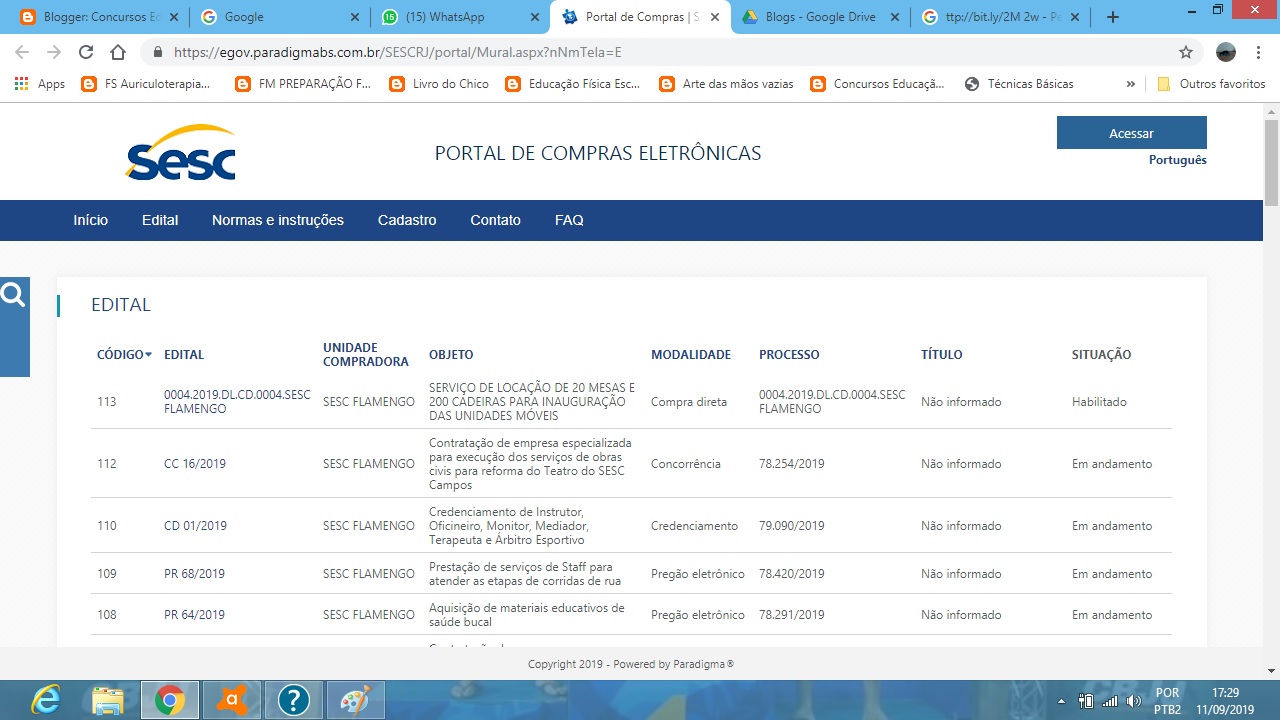Open the Apps bookmarks shortcut
This screenshot has height=720, width=1280.
click(40, 84)
